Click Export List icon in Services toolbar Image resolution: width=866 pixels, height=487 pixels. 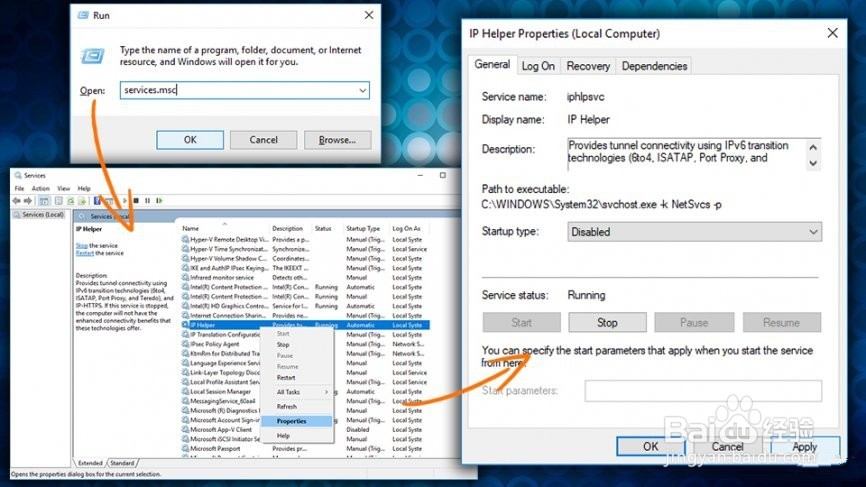pos(82,200)
